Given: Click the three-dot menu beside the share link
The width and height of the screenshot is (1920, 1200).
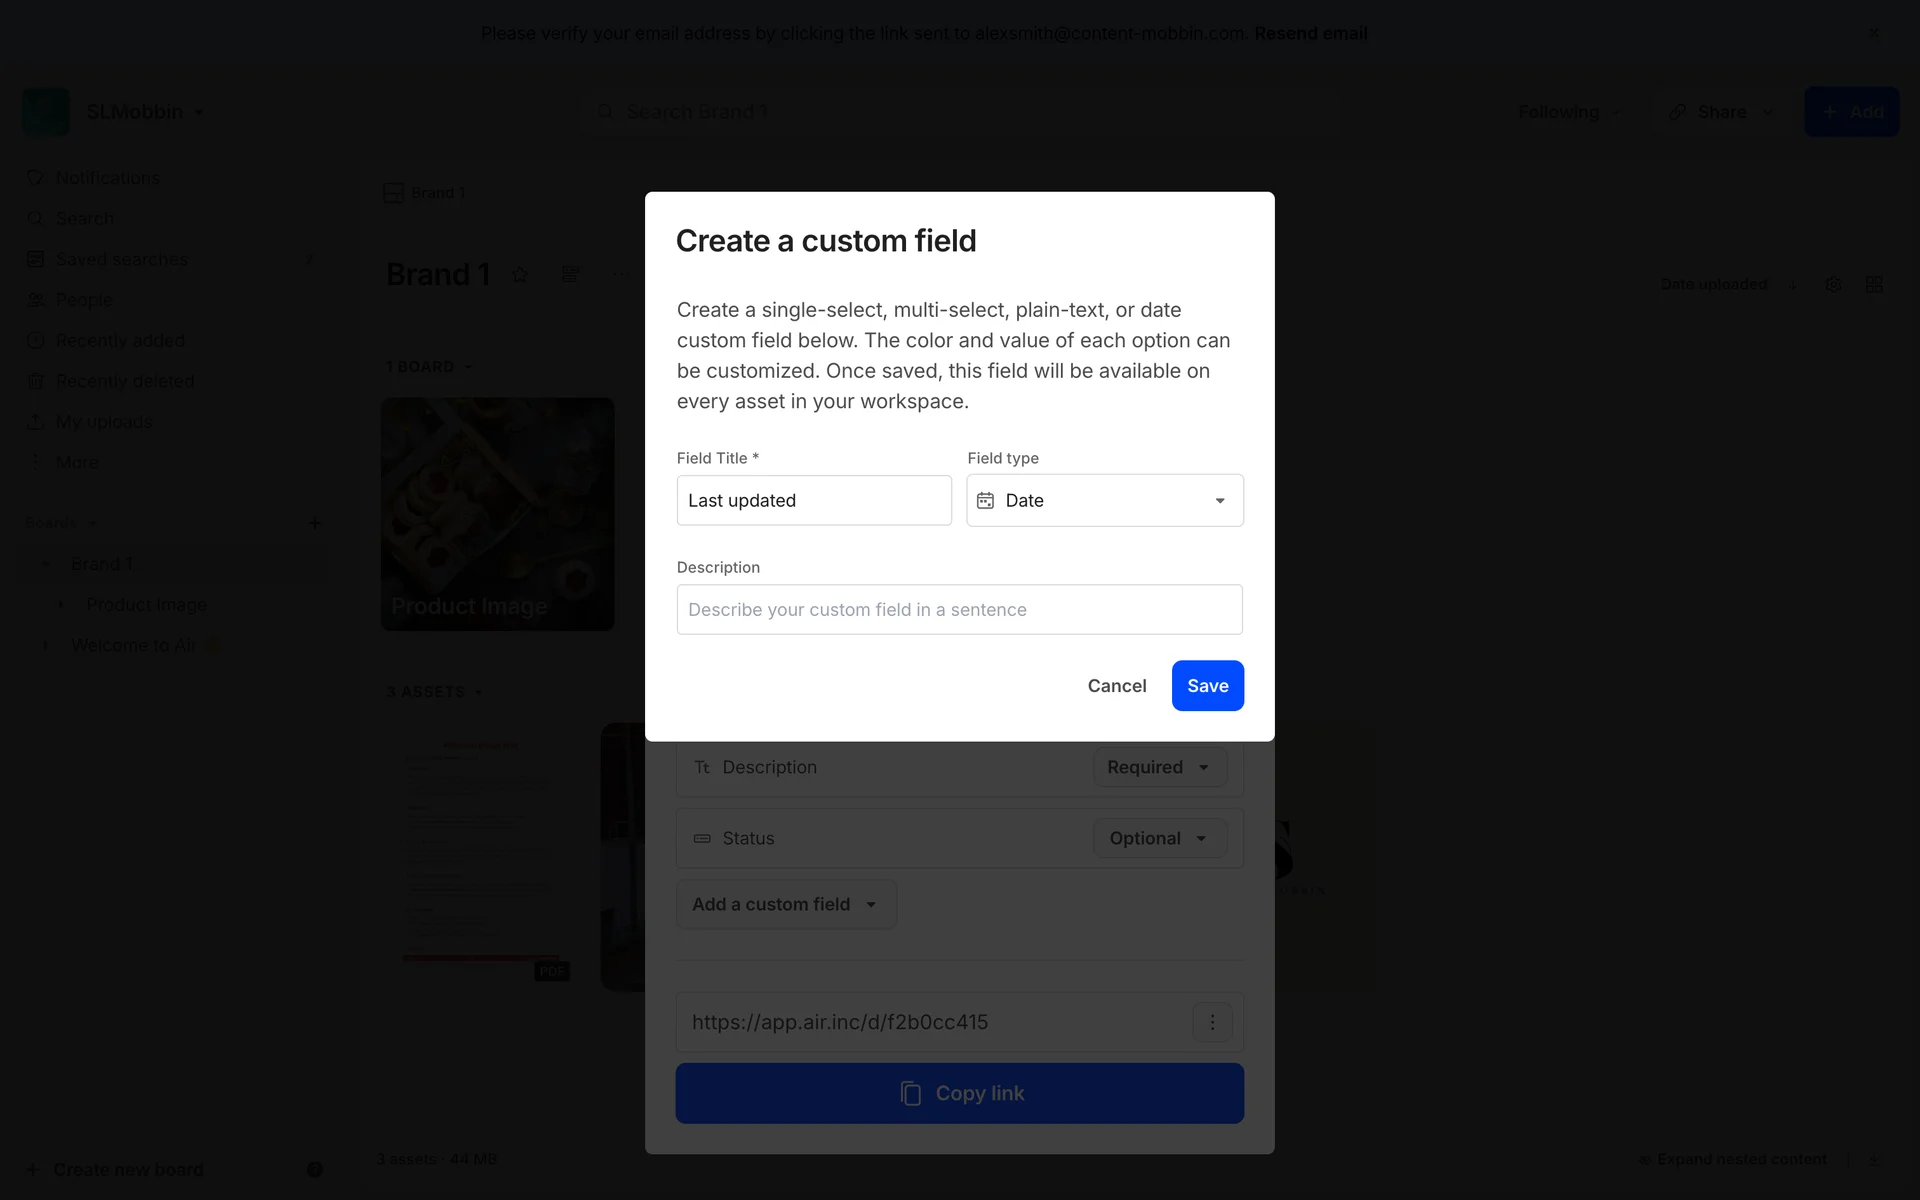Looking at the screenshot, I should (x=1212, y=1022).
